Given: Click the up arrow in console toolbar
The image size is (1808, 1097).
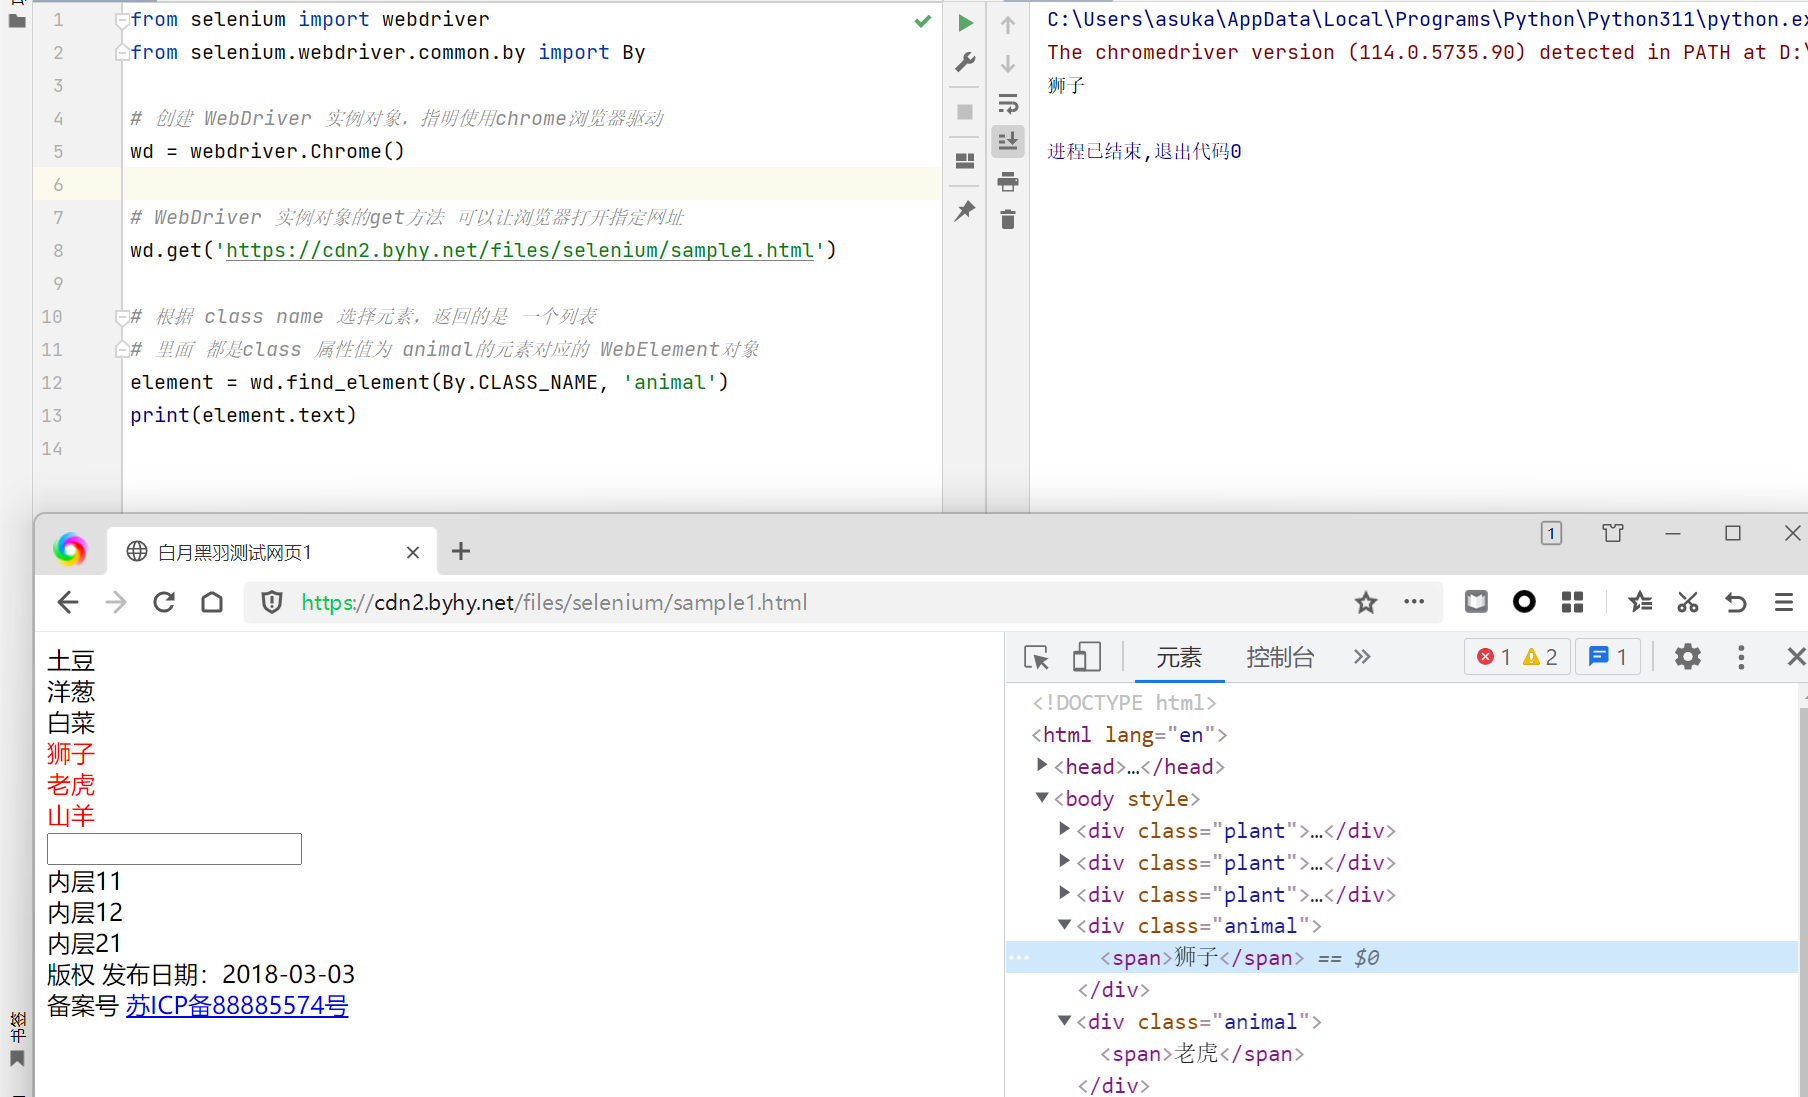Looking at the screenshot, I should [1008, 25].
